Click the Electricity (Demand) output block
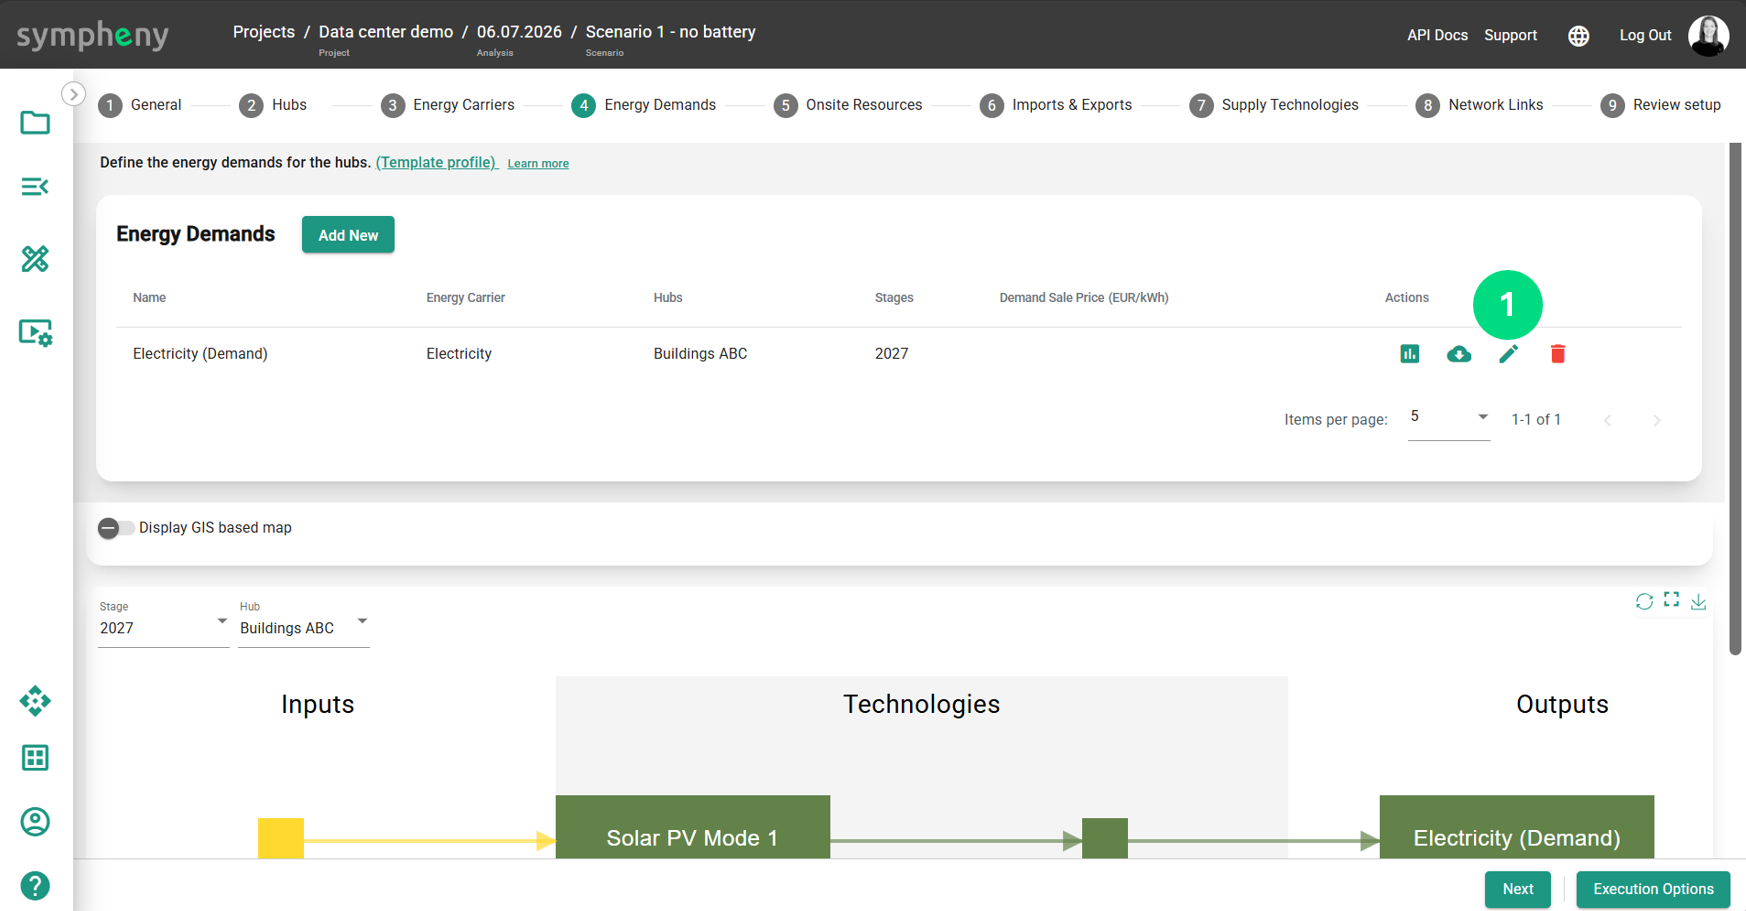This screenshot has height=911, width=1746. pyautogui.click(x=1517, y=827)
